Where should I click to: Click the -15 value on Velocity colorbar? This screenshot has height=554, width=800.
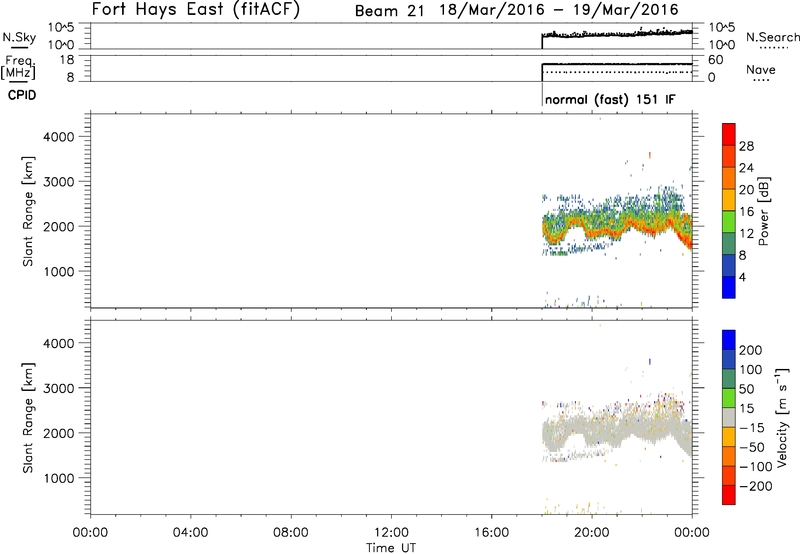point(751,428)
